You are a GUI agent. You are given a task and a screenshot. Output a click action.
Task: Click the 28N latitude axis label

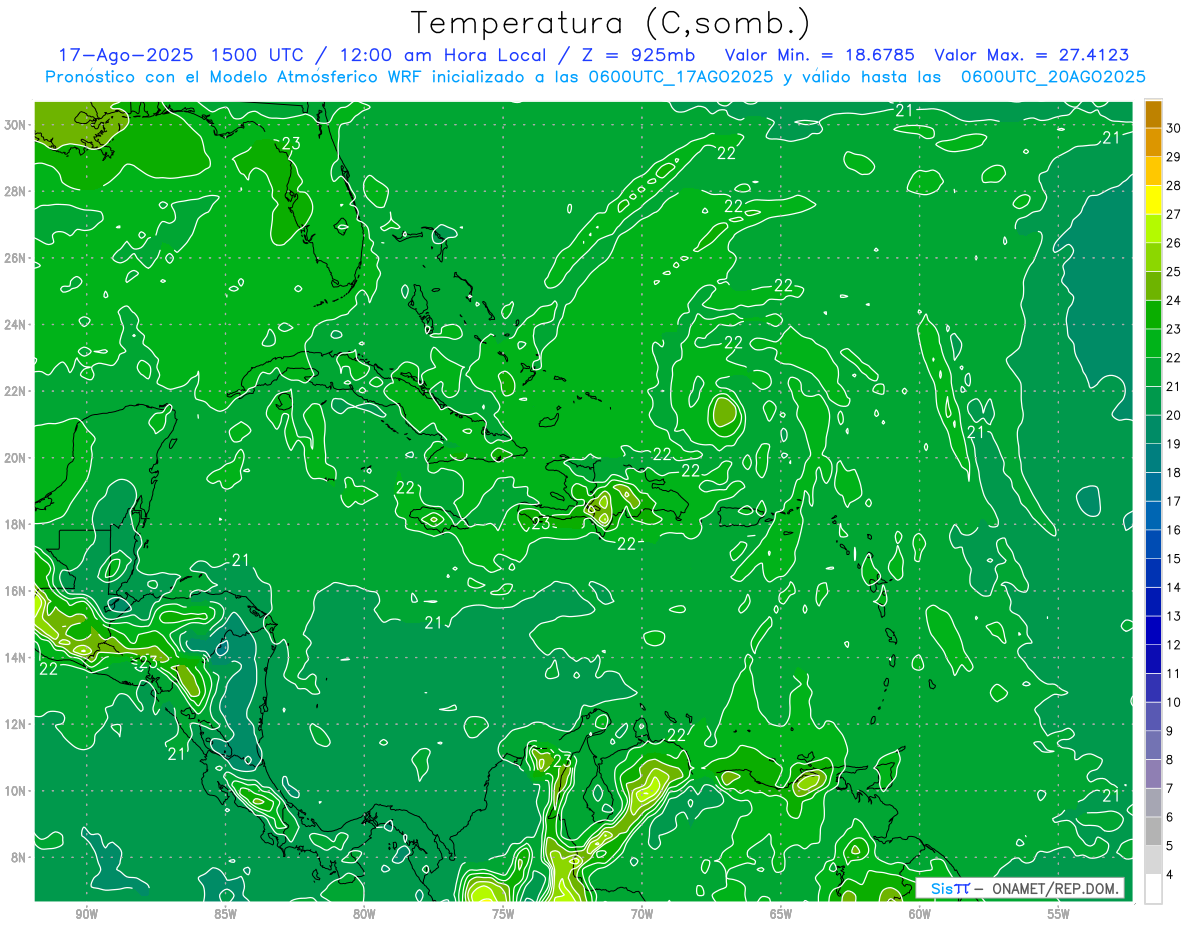(x=16, y=191)
